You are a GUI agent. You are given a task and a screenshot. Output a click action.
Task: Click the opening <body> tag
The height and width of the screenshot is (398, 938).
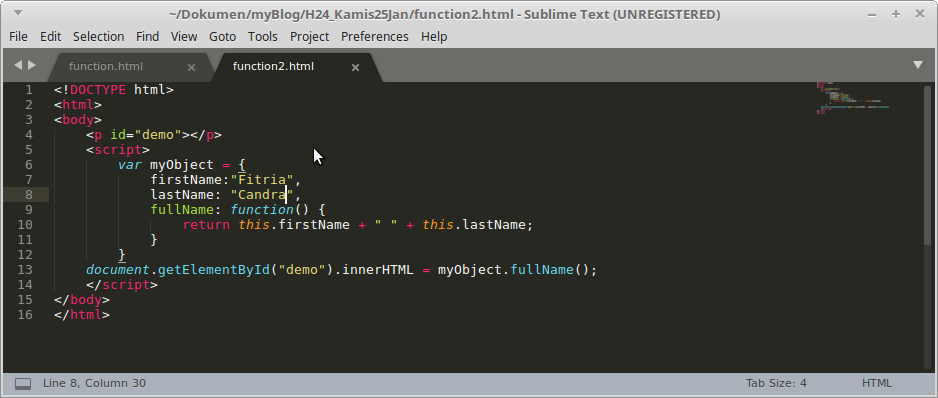(78, 120)
